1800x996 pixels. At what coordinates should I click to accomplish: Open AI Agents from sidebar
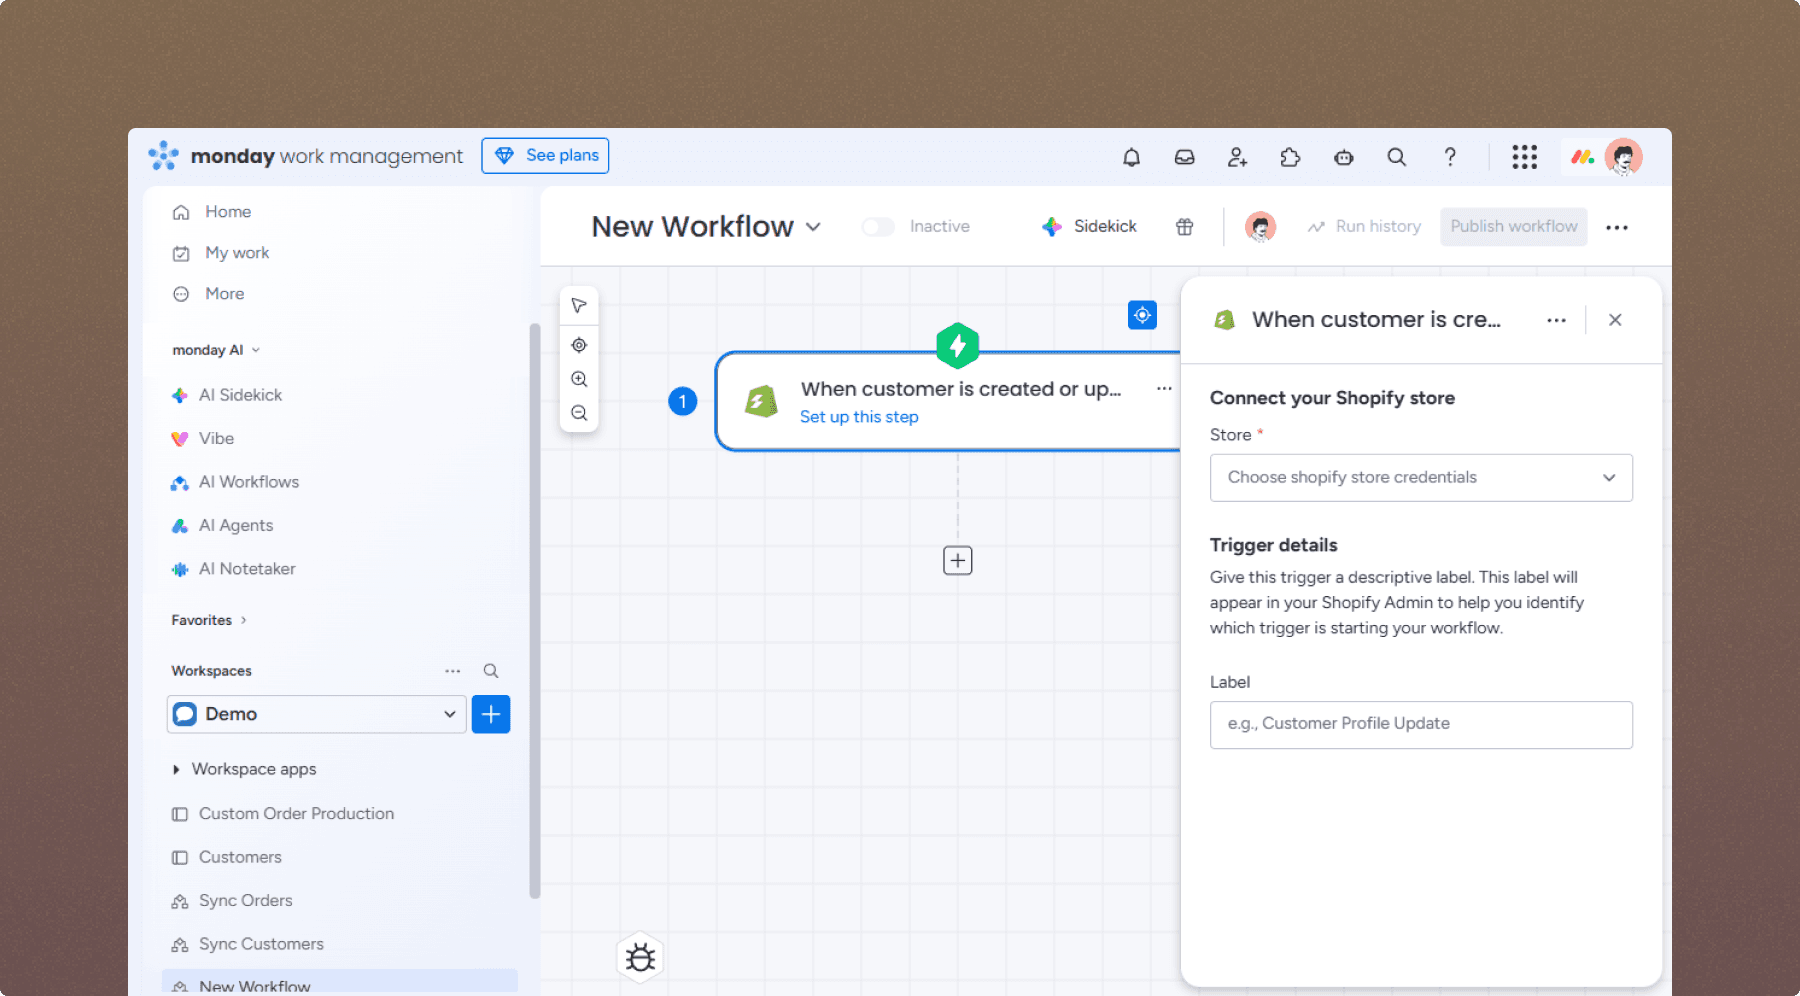(x=236, y=525)
